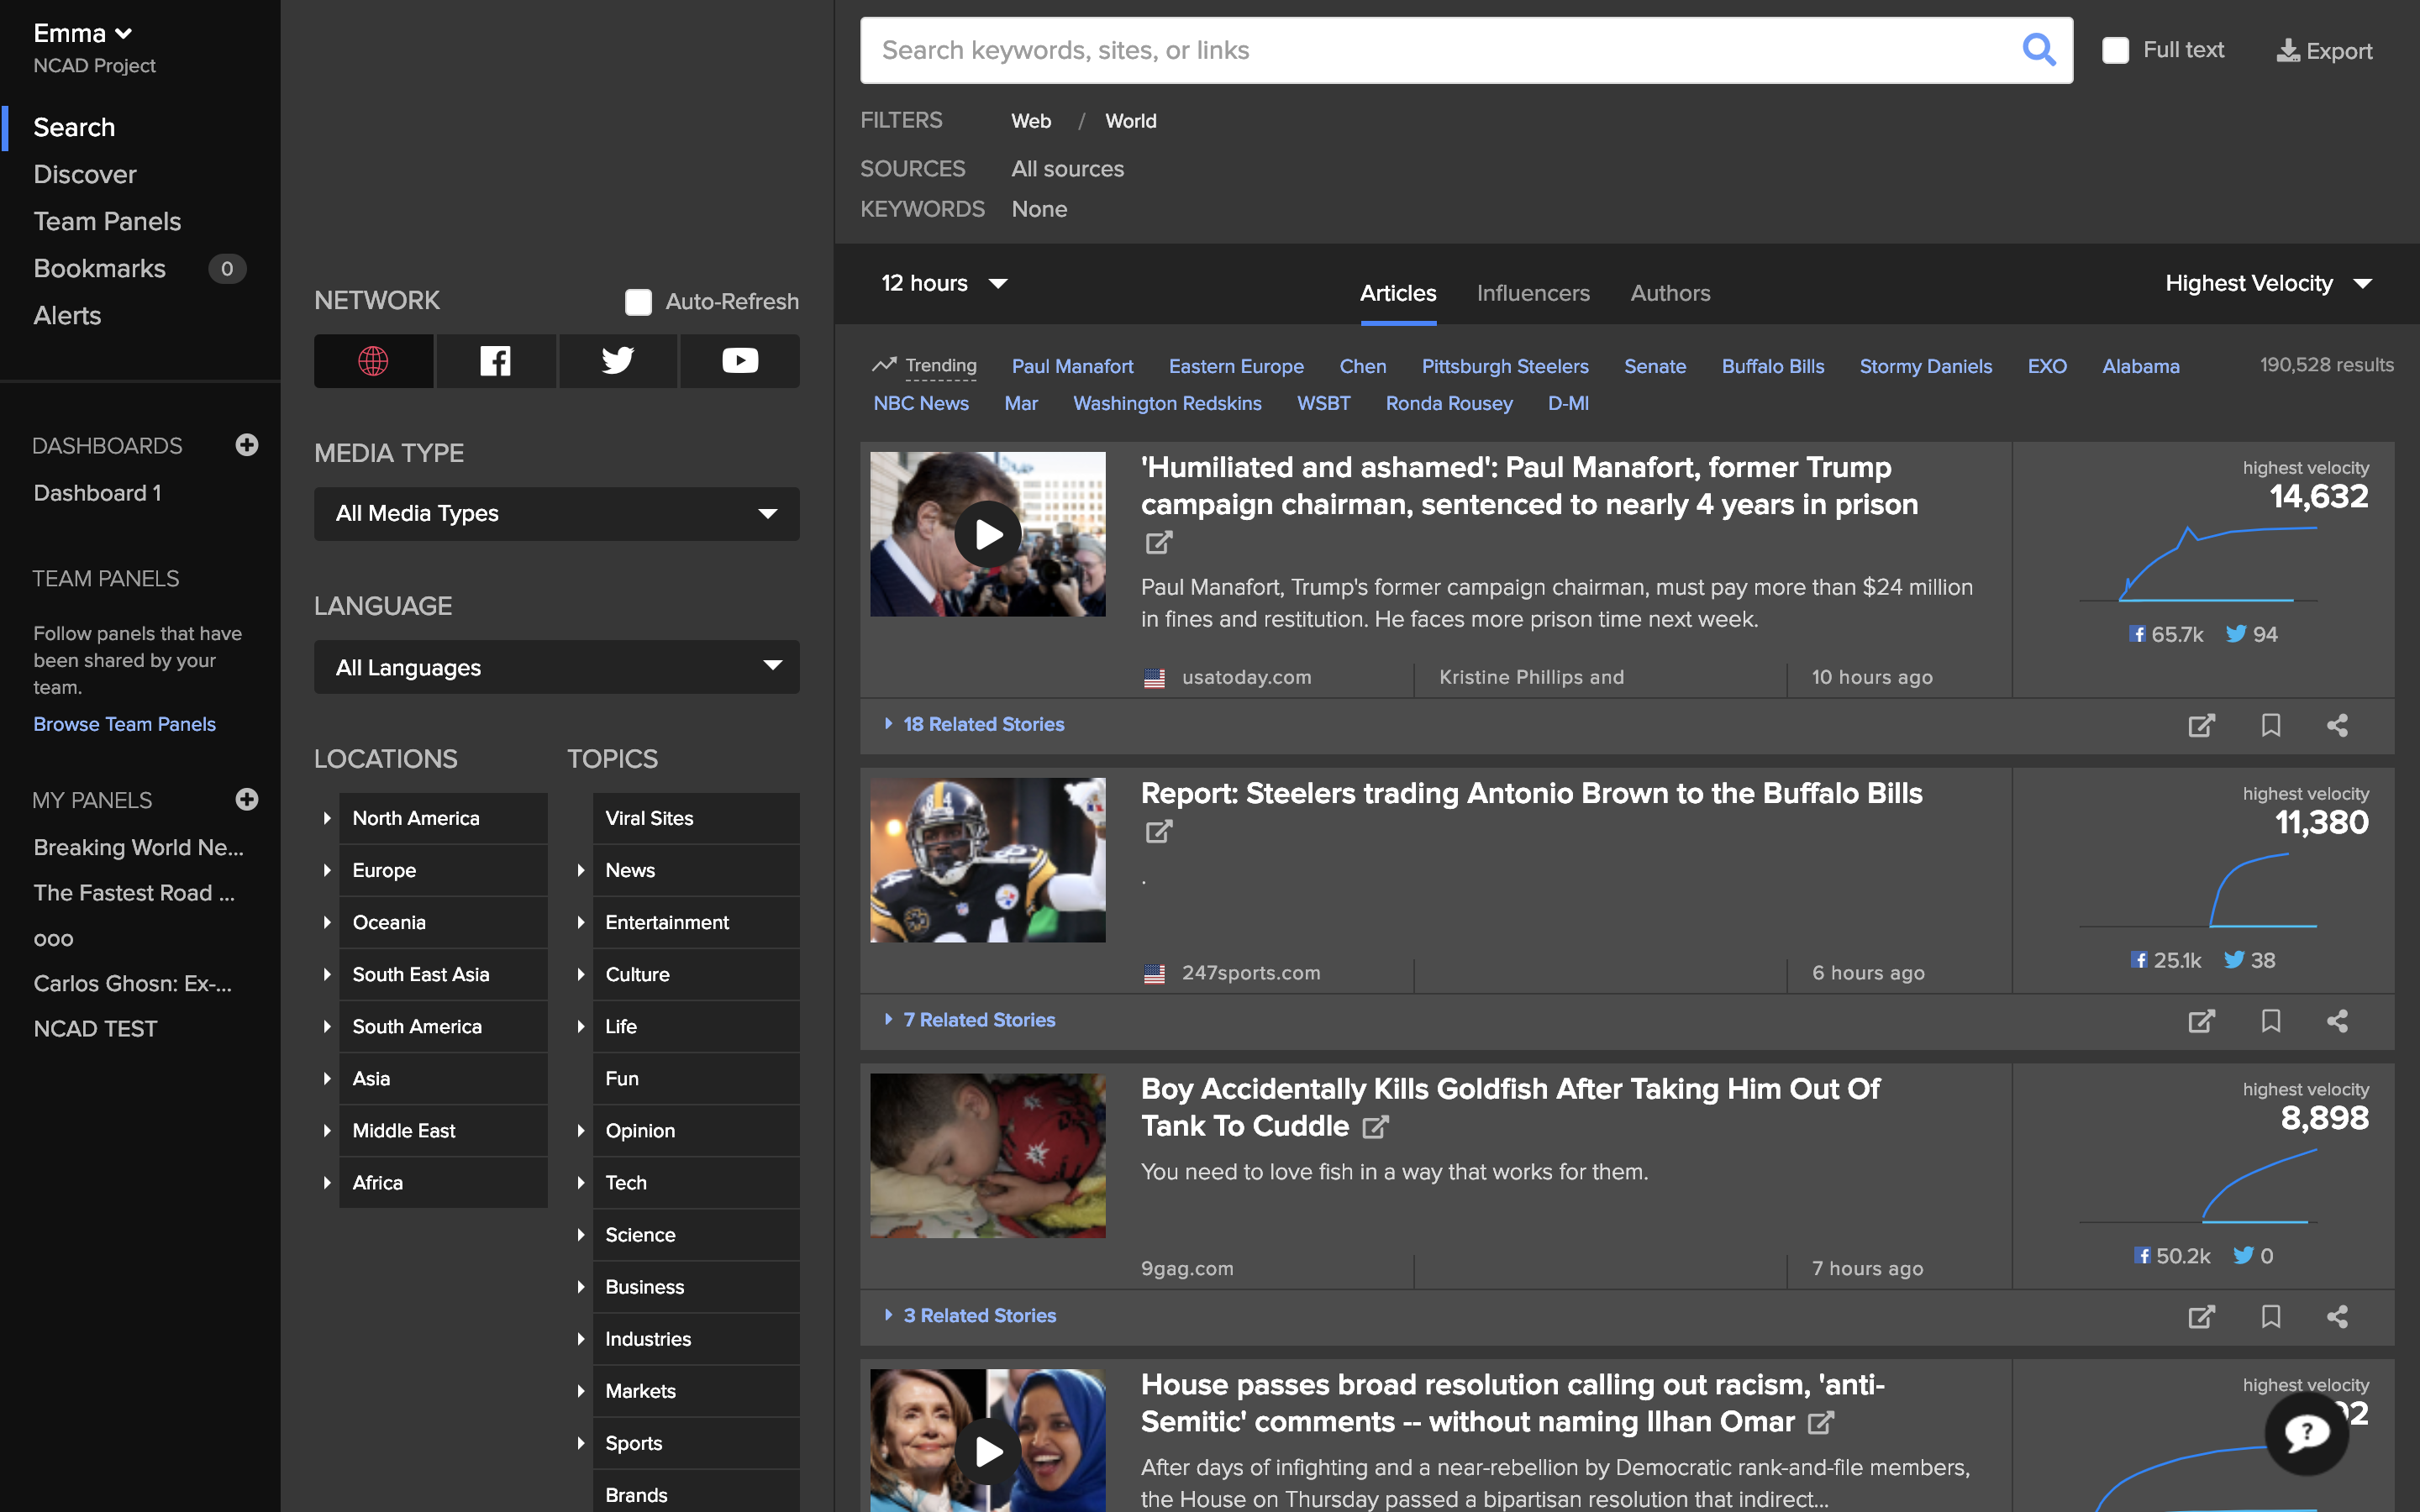Open the Goldfish article thumbnail

click(x=988, y=1156)
